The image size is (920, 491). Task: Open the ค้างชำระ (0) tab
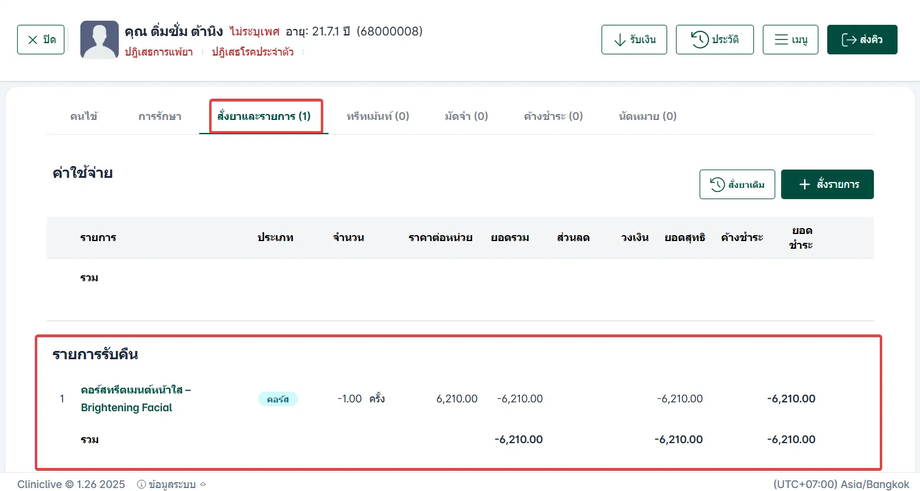coord(553,116)
